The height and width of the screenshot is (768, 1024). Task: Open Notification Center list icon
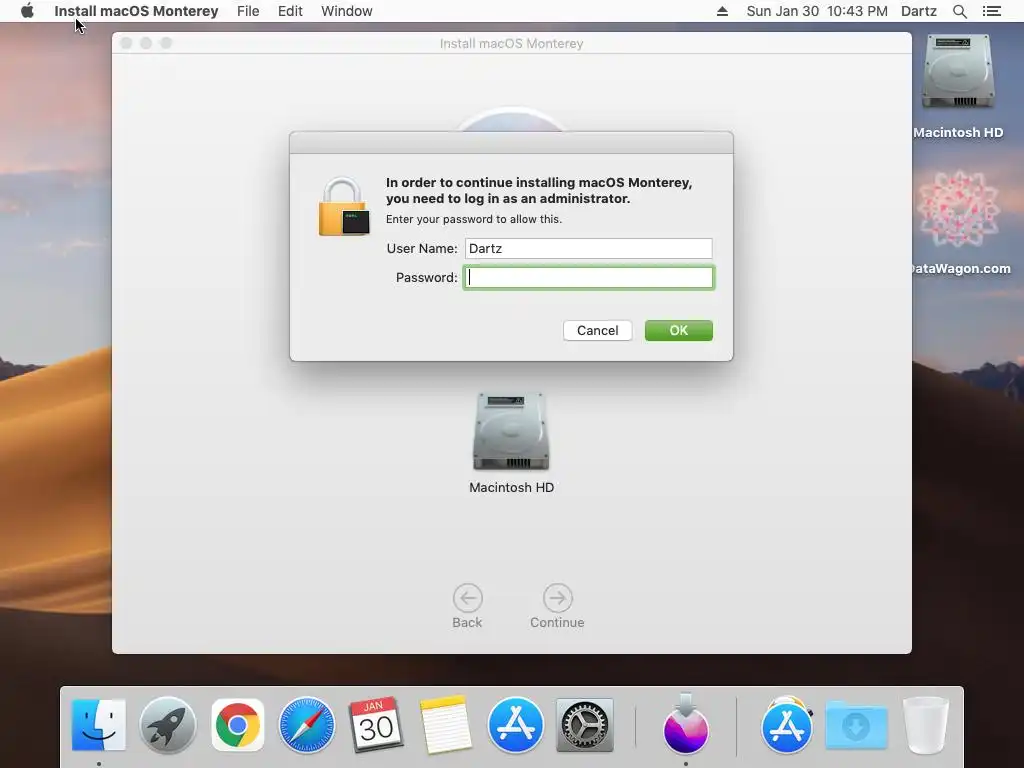[x=992, y=11]
